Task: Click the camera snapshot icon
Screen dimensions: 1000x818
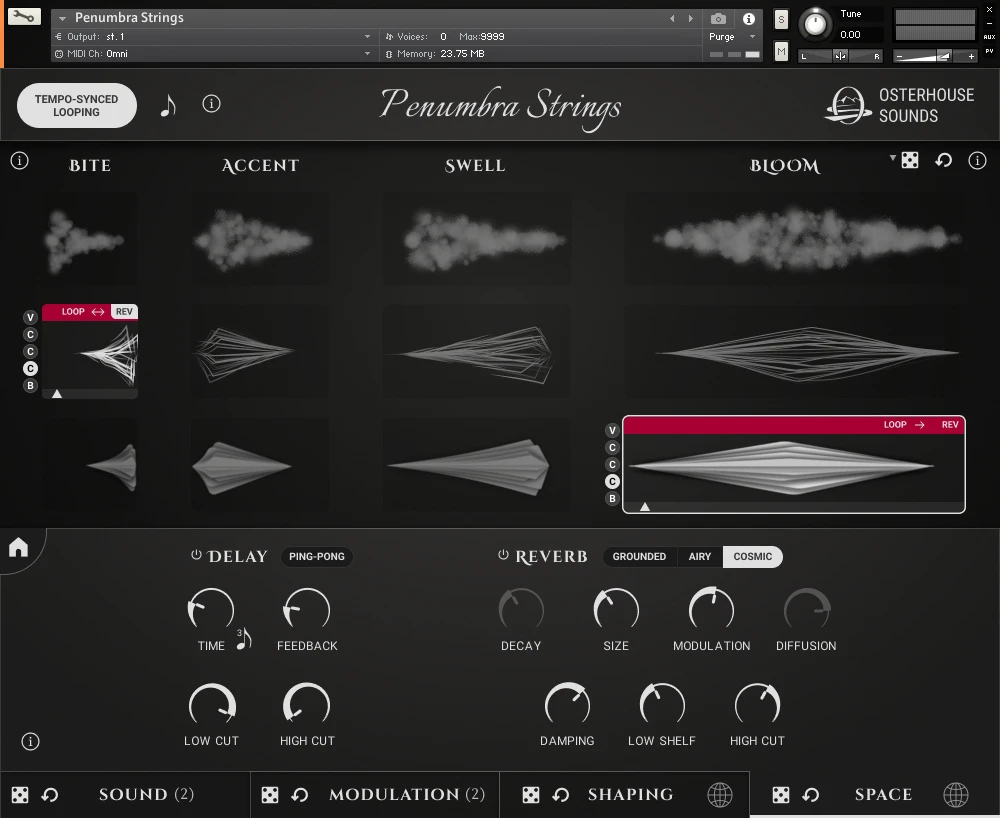Action: click(718, 18)
